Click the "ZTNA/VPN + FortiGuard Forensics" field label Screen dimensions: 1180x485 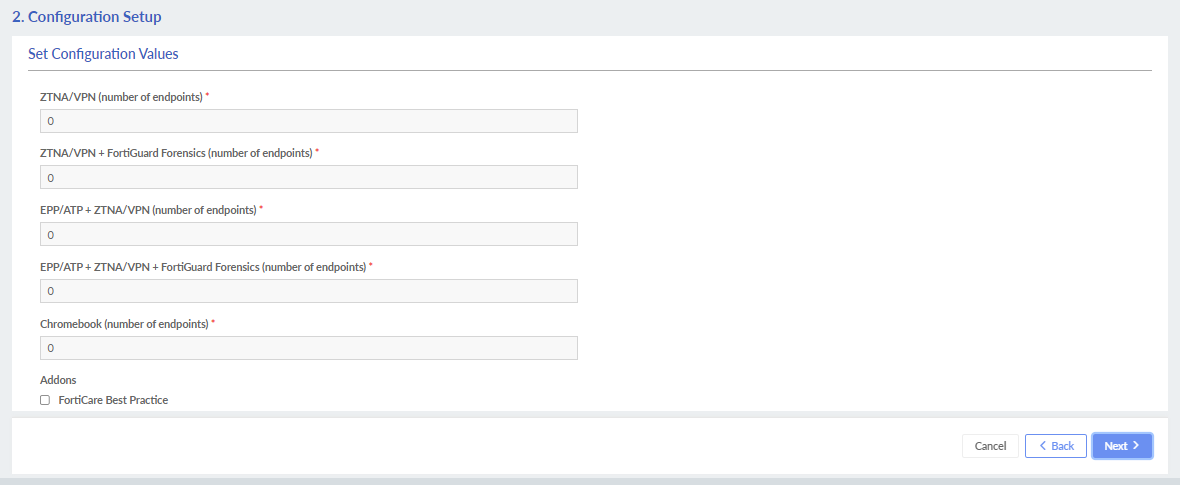tap(176, 153)
